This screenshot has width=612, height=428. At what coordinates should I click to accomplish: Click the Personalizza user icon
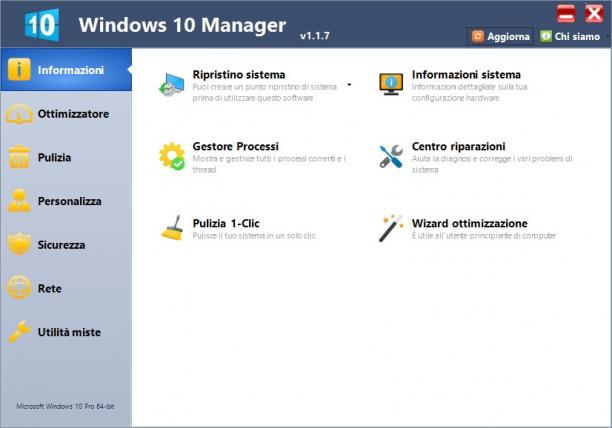click(19, 201)
